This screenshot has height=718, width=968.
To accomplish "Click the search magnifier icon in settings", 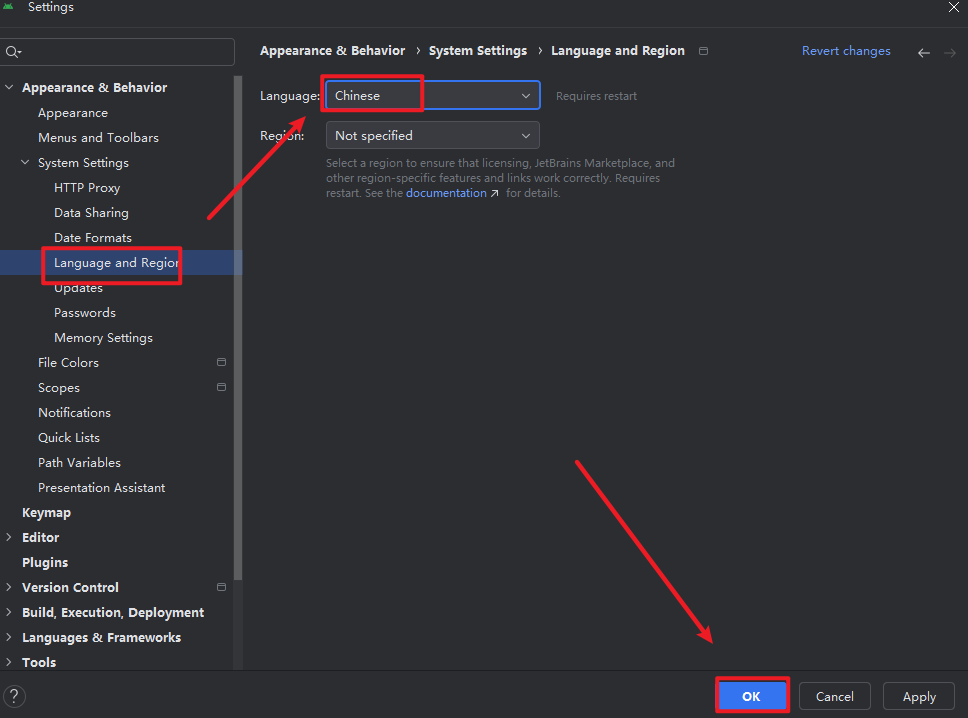I will (12, 52).
